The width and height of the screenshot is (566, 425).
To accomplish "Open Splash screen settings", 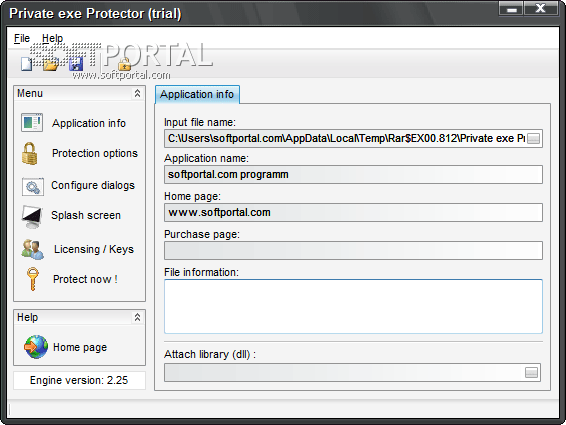I will click(x=86, y=215).
